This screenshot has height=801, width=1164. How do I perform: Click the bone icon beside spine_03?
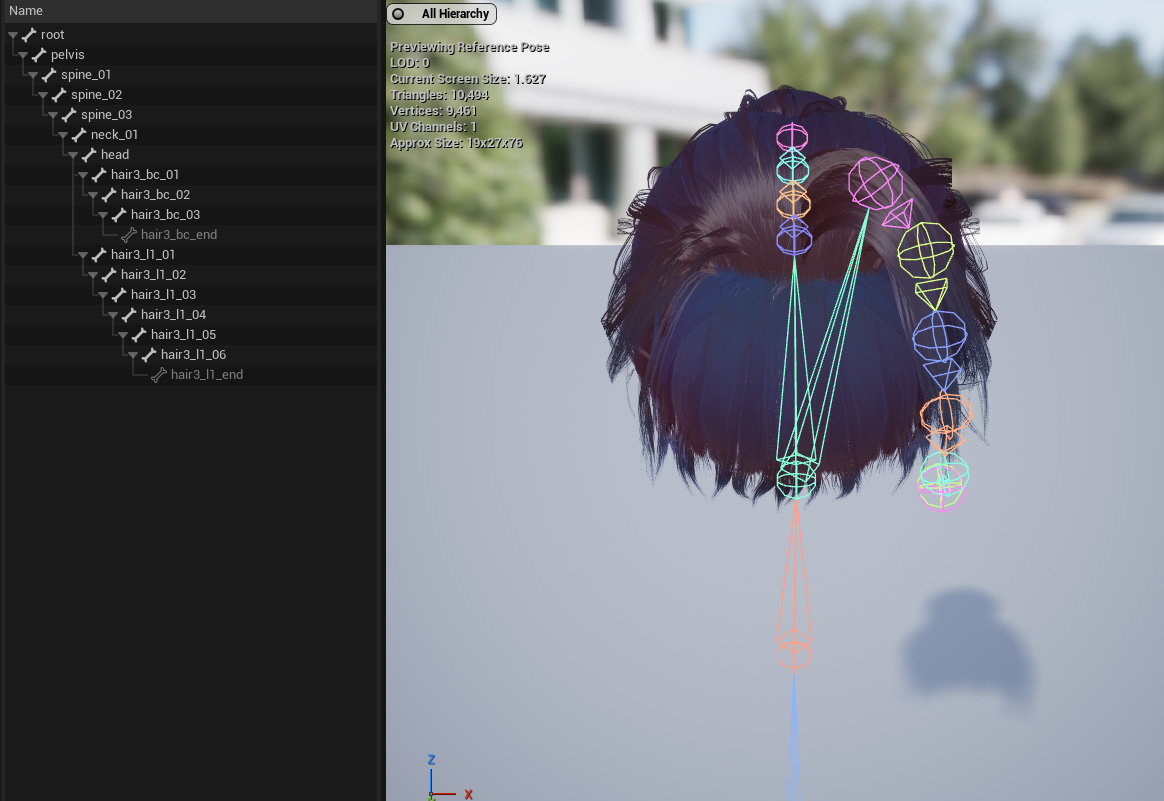(69, 115)
